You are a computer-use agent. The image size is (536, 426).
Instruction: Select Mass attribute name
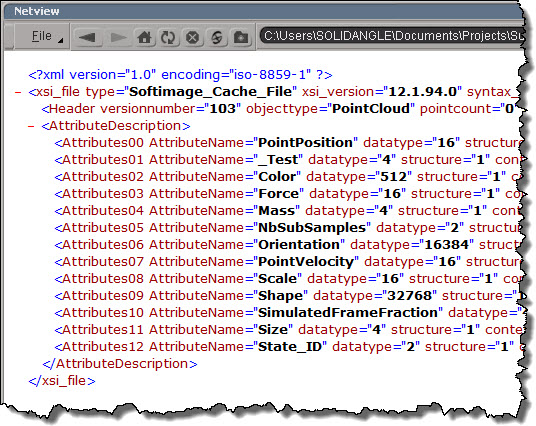276,211
